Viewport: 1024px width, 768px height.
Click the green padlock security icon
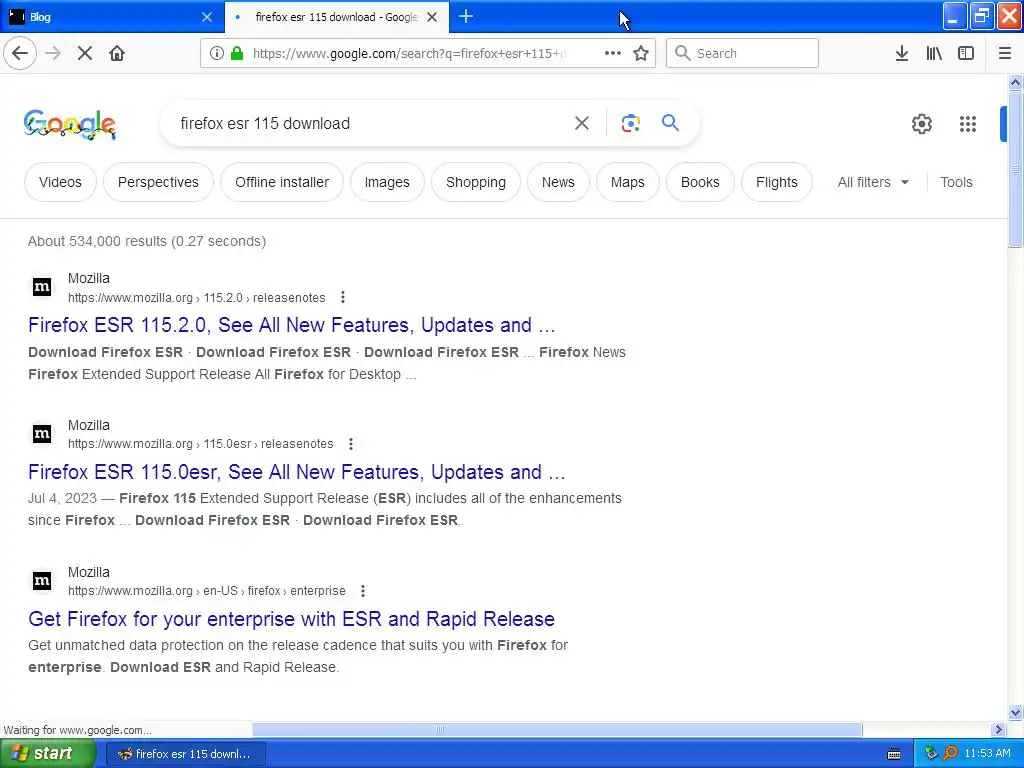point(237,53)
